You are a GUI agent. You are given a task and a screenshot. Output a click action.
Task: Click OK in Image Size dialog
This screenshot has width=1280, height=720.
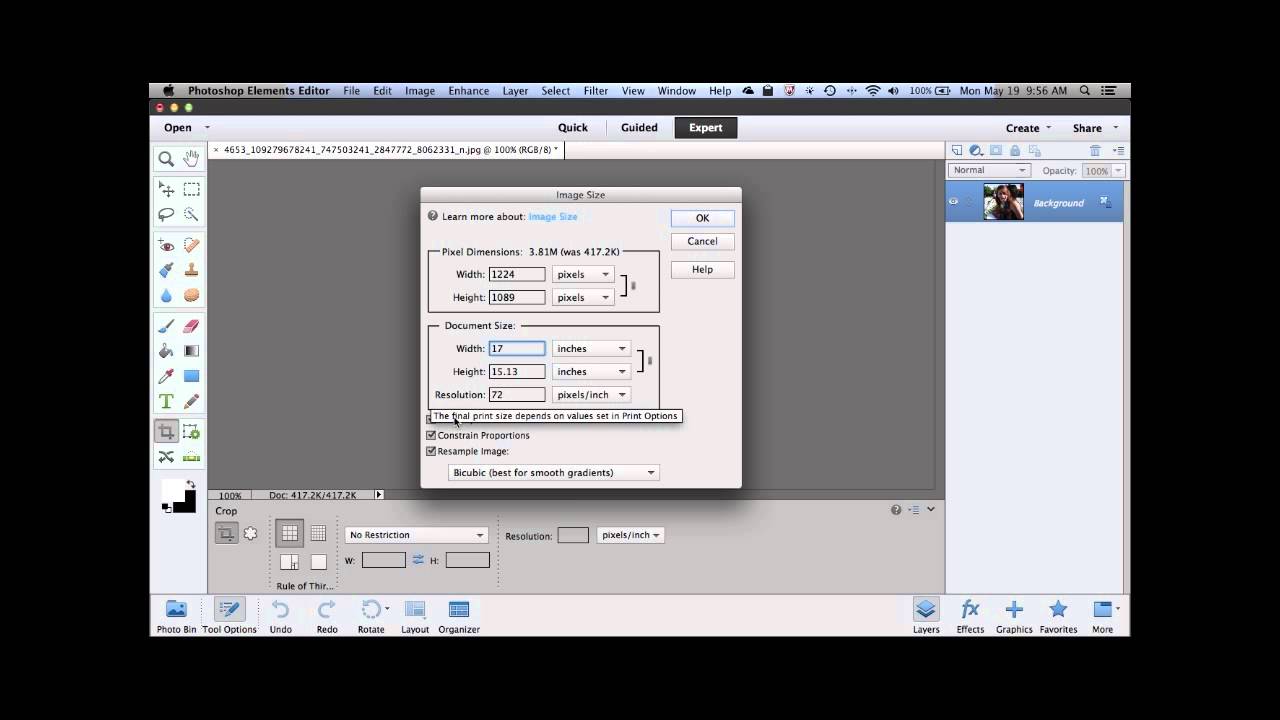point(702,218)
